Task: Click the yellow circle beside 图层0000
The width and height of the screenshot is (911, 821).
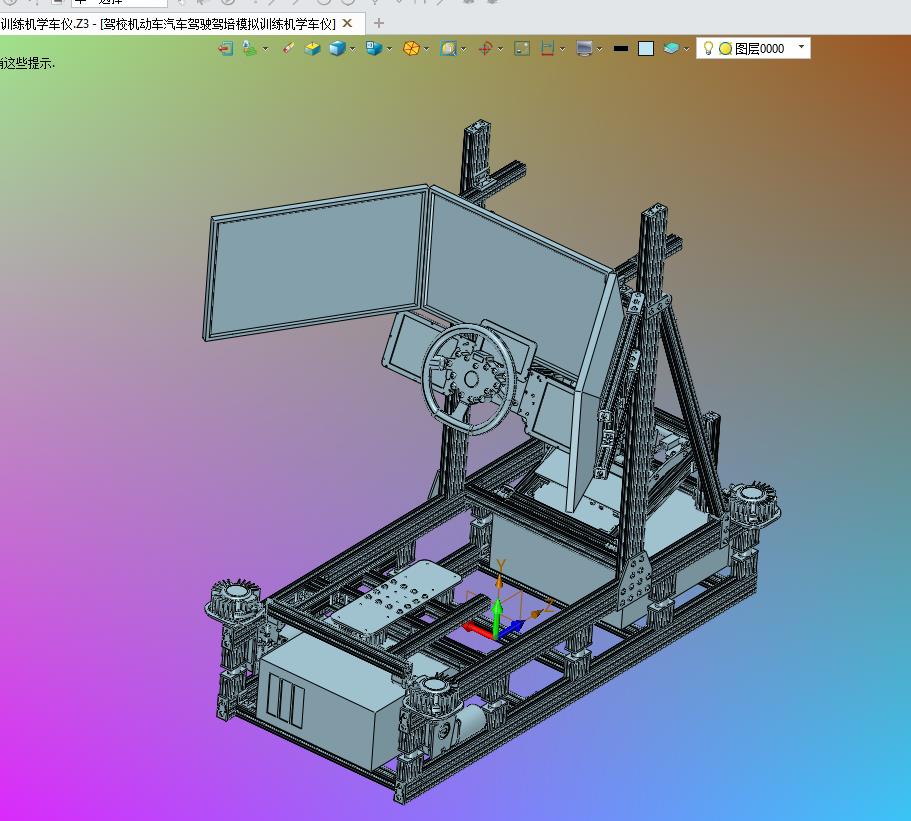Action: point(725,49)
